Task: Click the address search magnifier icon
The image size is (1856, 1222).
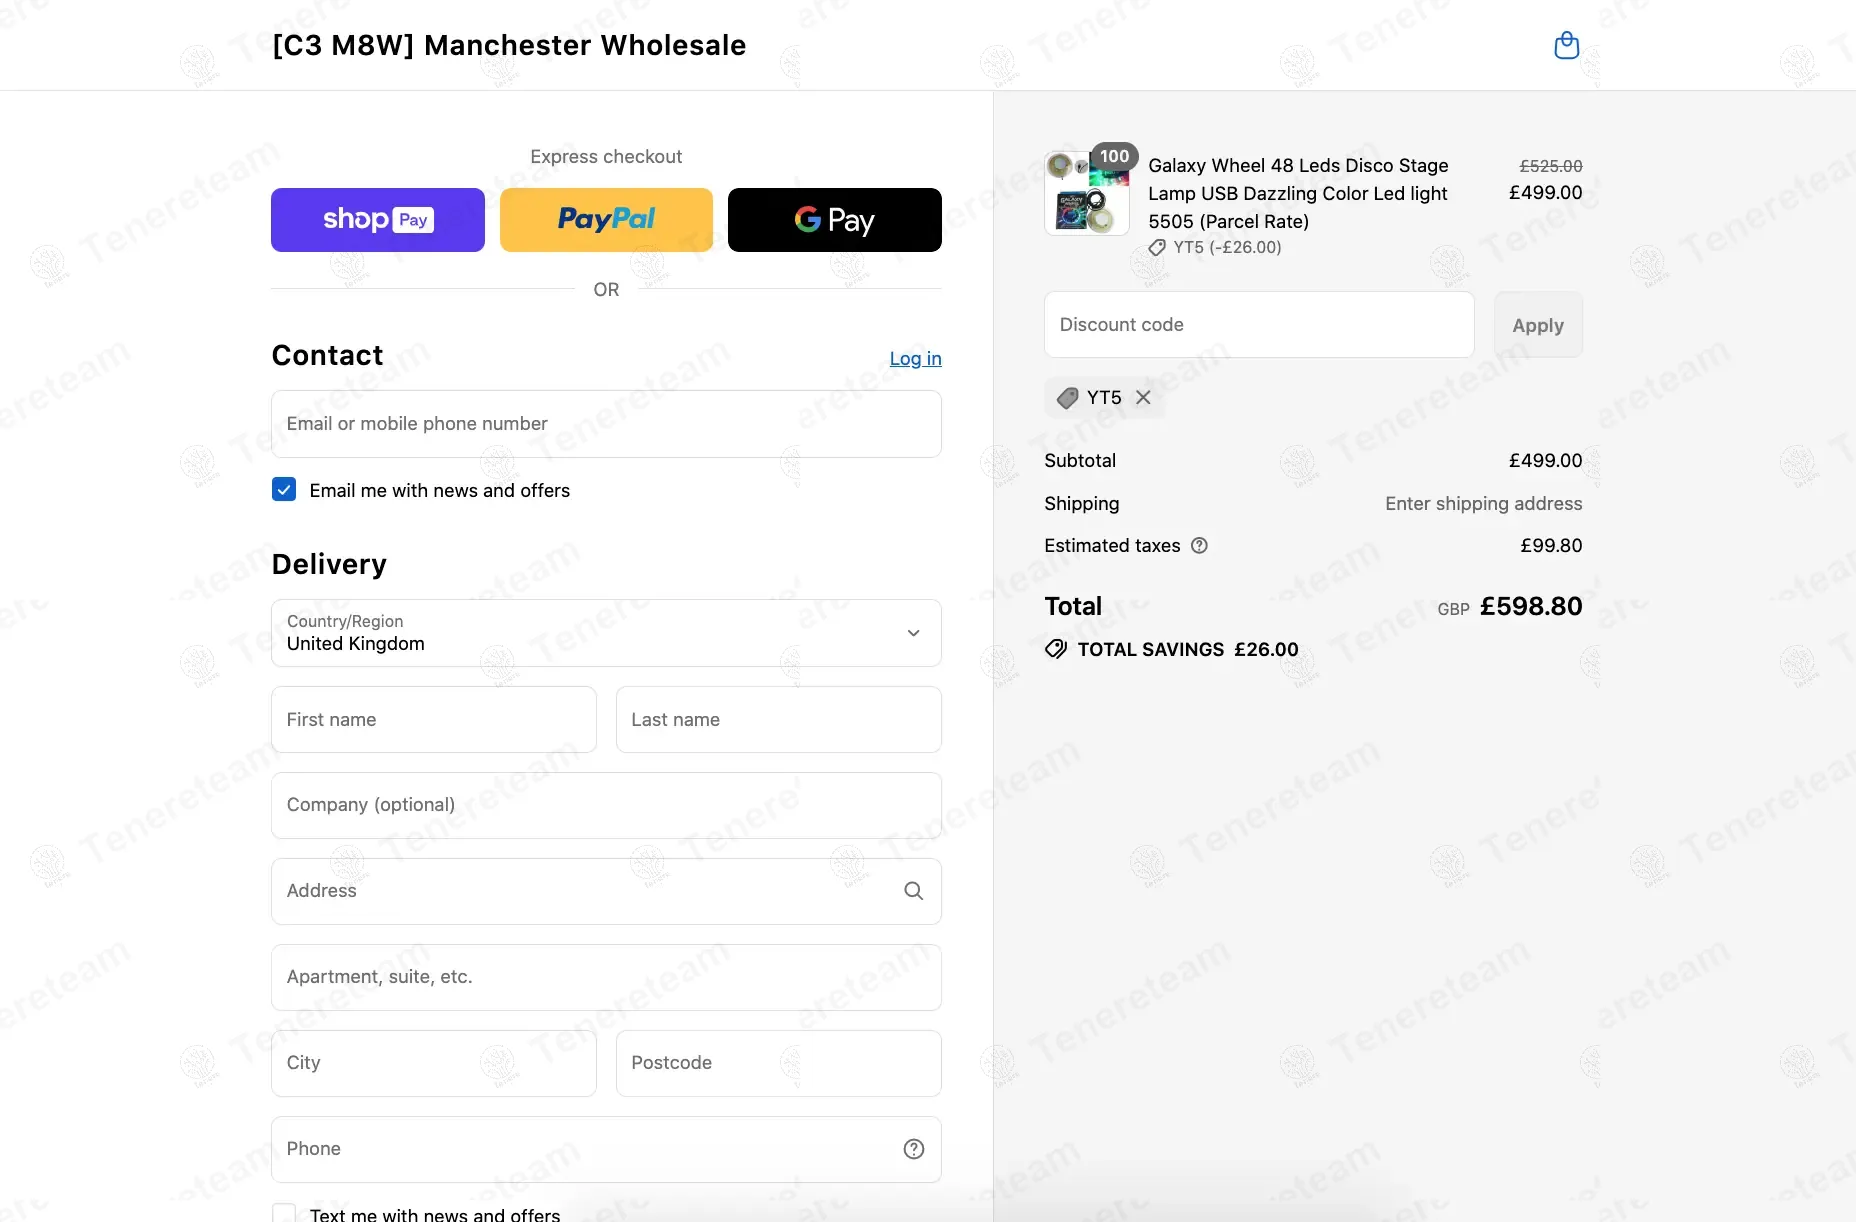Action: (913, 891)
